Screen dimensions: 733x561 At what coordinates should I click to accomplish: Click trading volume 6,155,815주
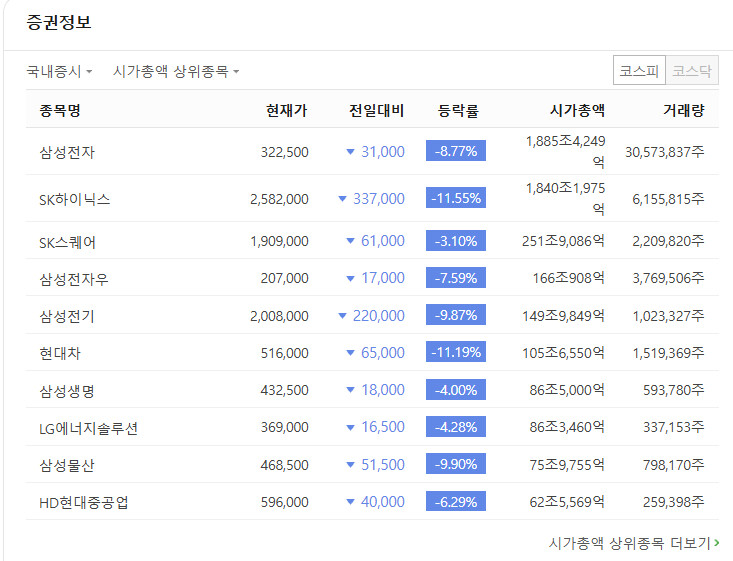[x=668, y=199]
